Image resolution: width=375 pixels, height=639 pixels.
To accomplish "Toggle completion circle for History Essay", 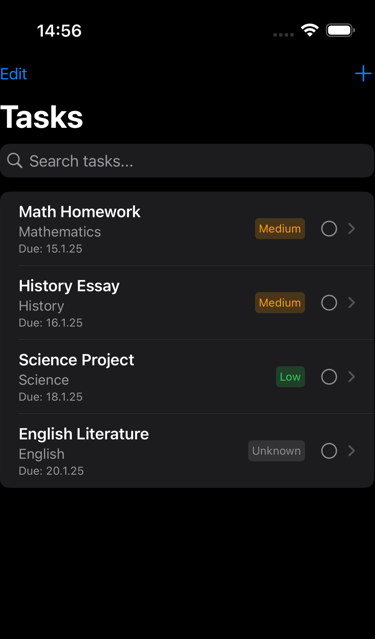I will point(329,303).
